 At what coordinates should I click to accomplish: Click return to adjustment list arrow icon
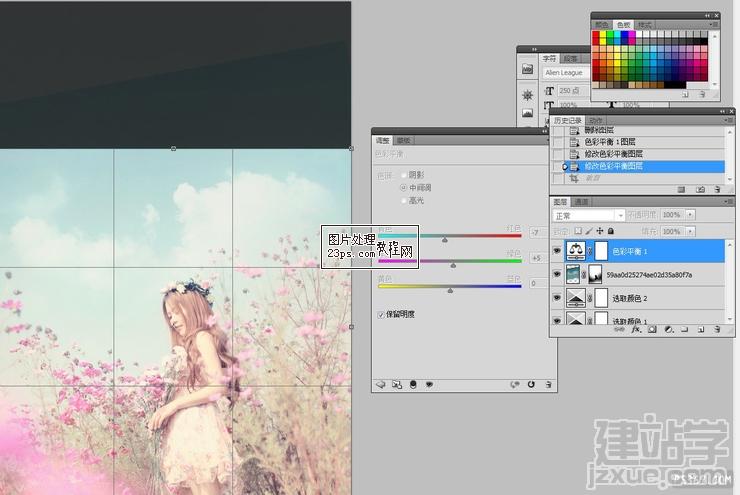click(x=380, y=385)
